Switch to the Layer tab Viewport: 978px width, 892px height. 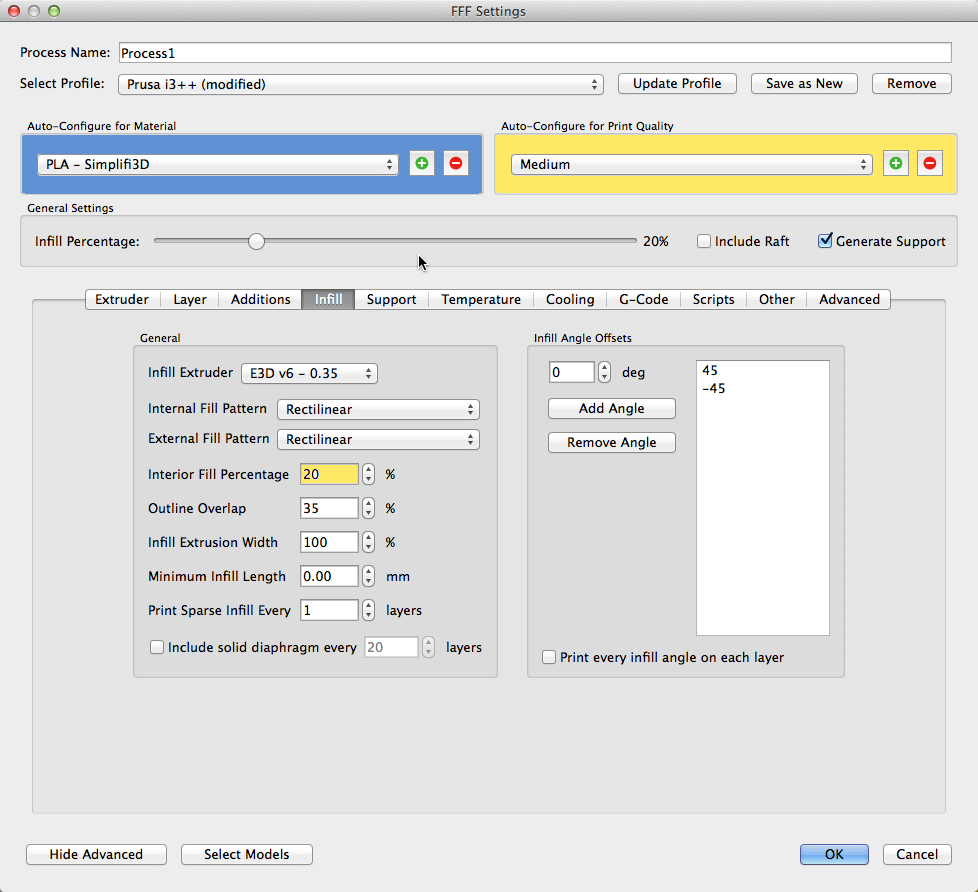(x=190, y=299)
